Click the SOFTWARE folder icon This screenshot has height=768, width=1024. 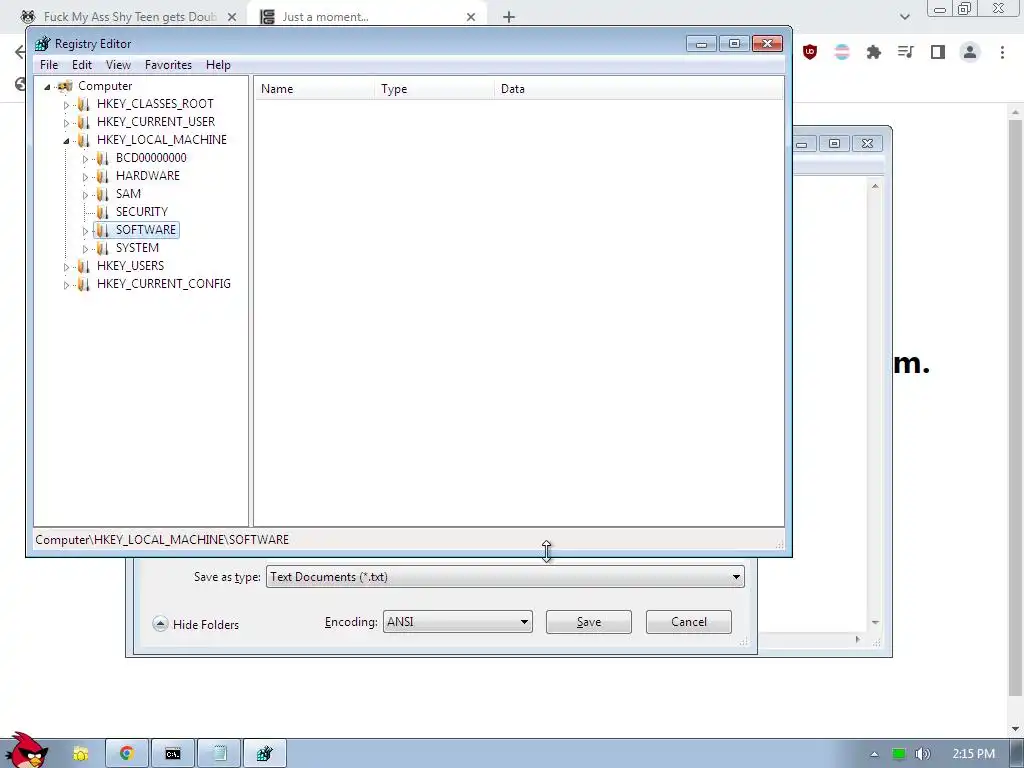[x=102, y=230]
